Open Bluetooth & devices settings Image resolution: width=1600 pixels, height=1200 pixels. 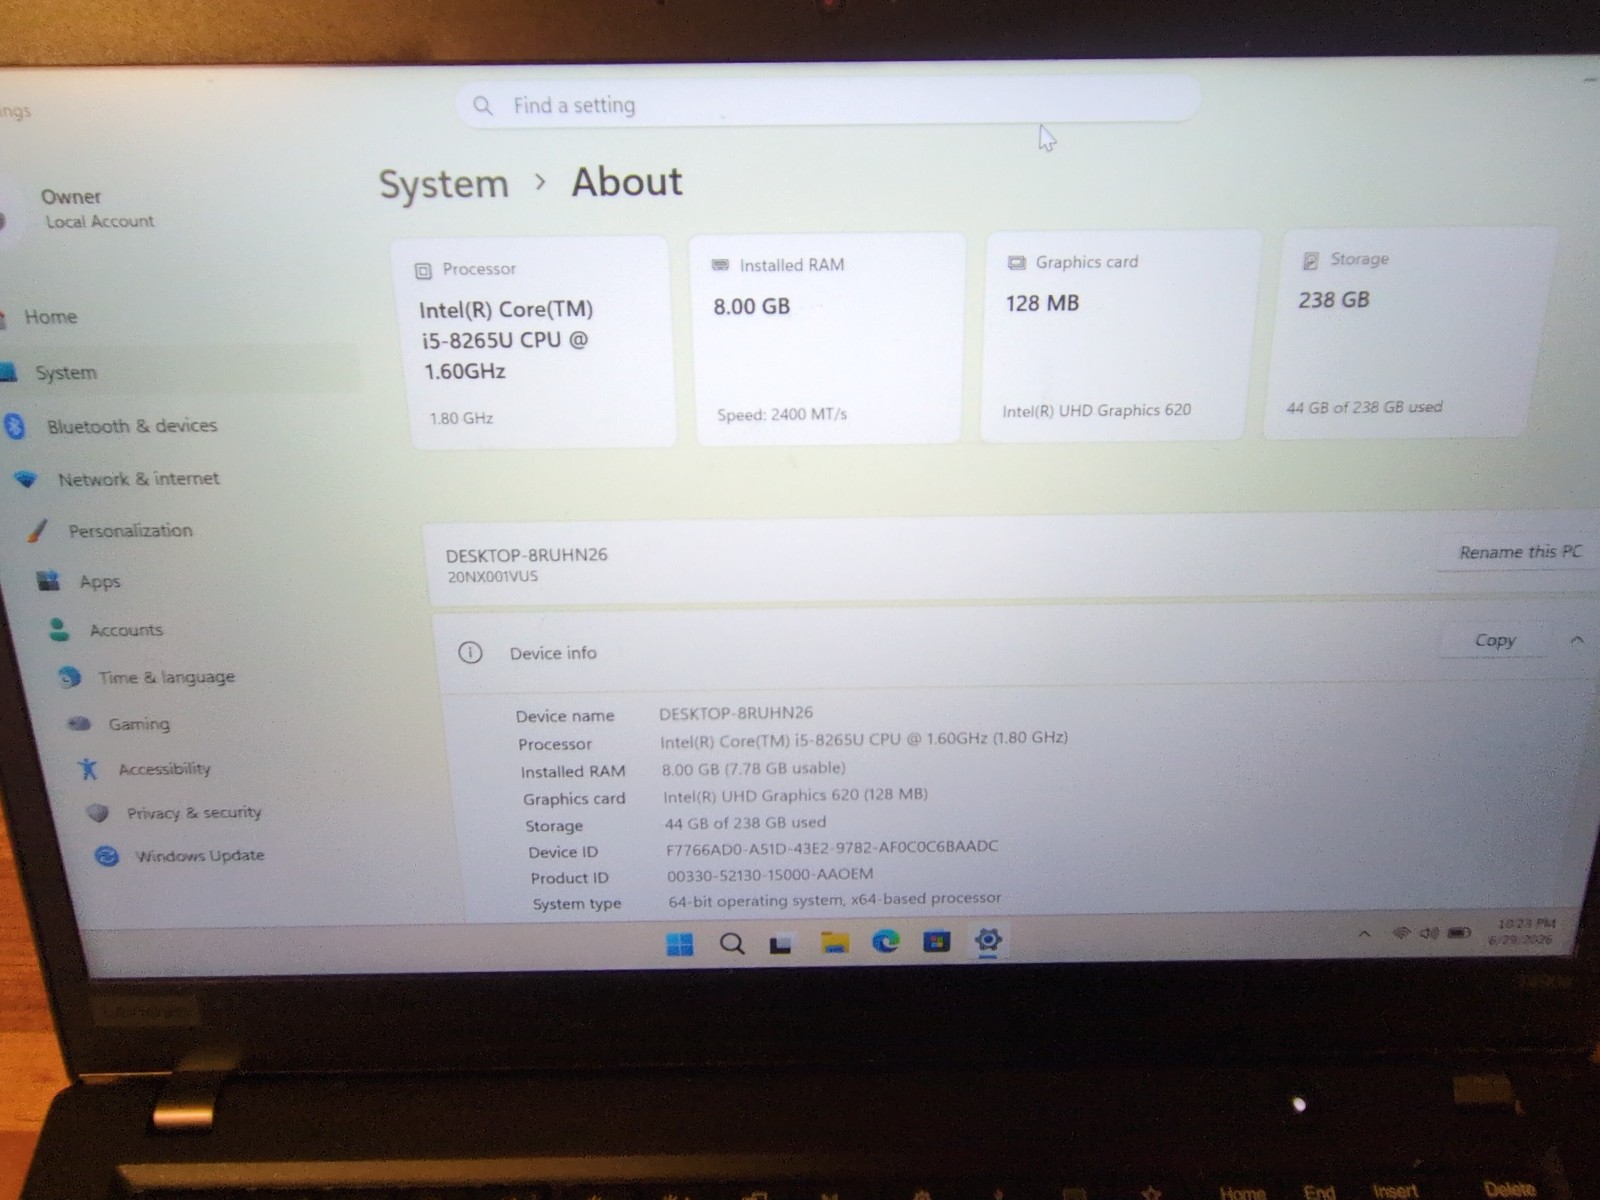click(x=132, y=426)
